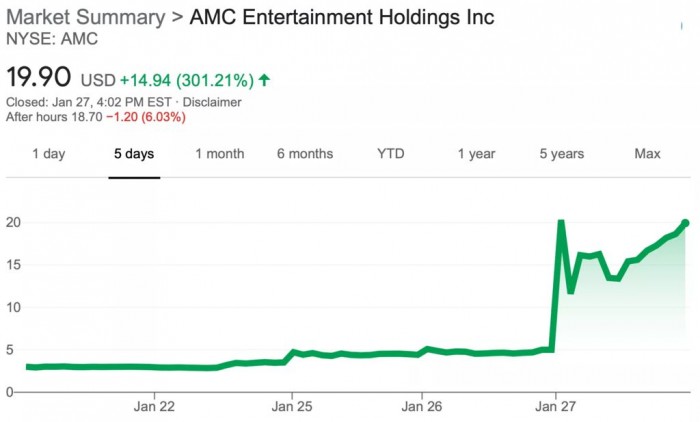This screenshot has height=422, width=700.
Task: Click the AMC Entertainment Holdings Inc title
Action: point(342,17)
